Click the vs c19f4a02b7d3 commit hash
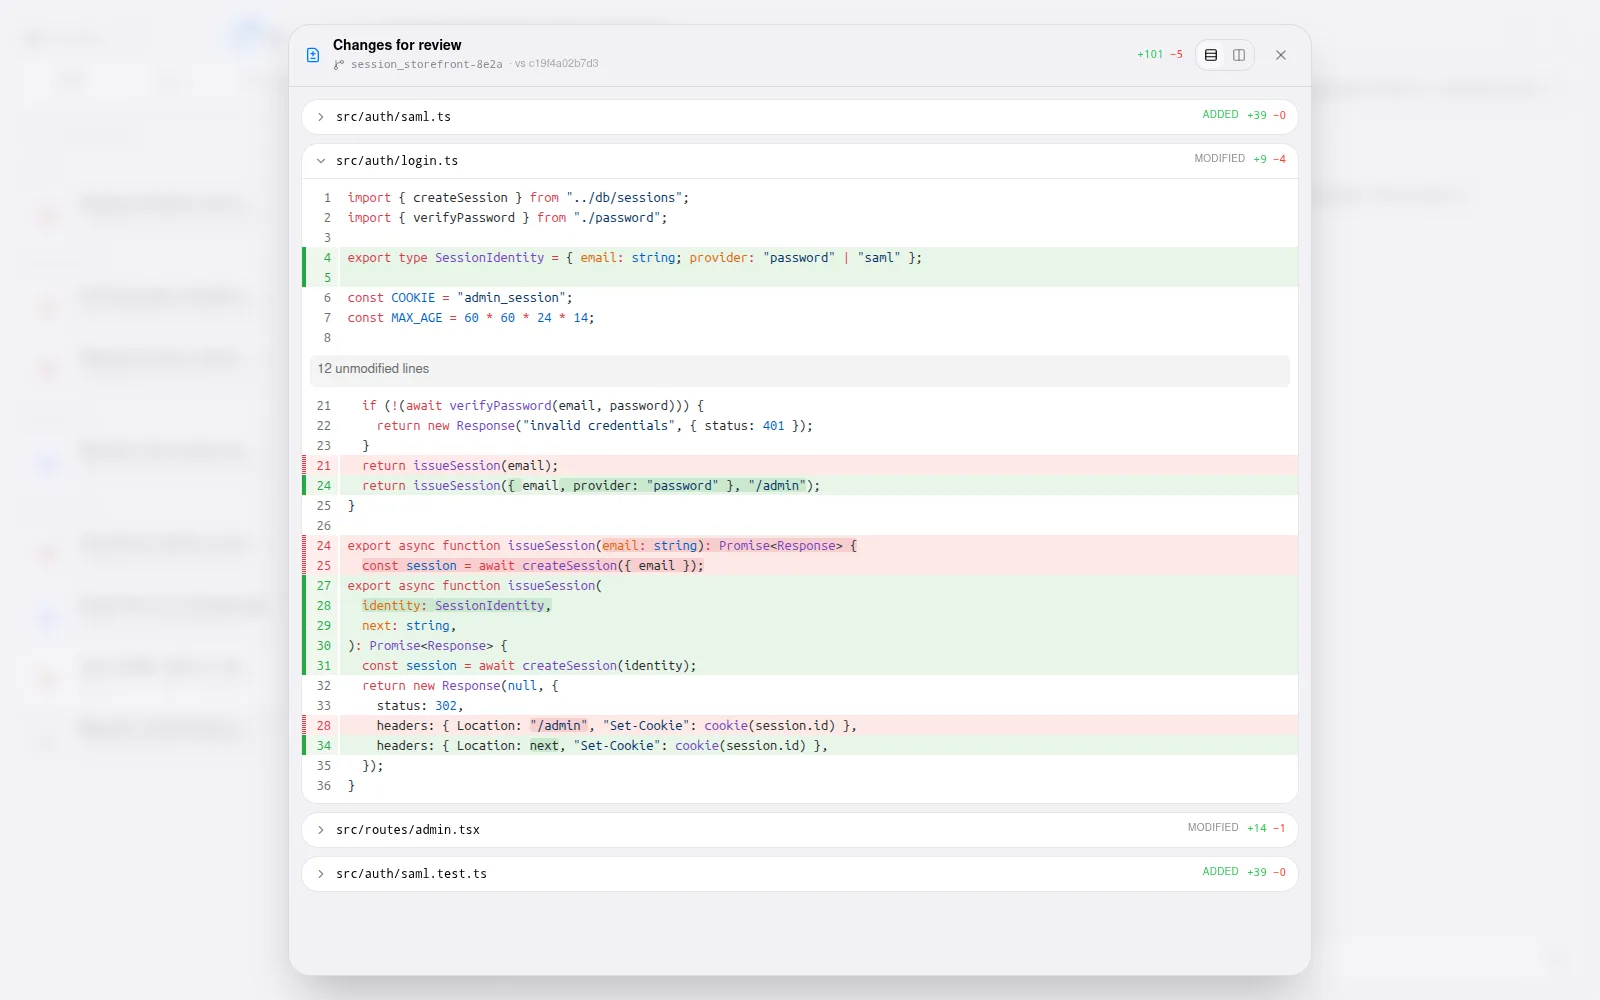1600x1000 pixels. (556, 64)
